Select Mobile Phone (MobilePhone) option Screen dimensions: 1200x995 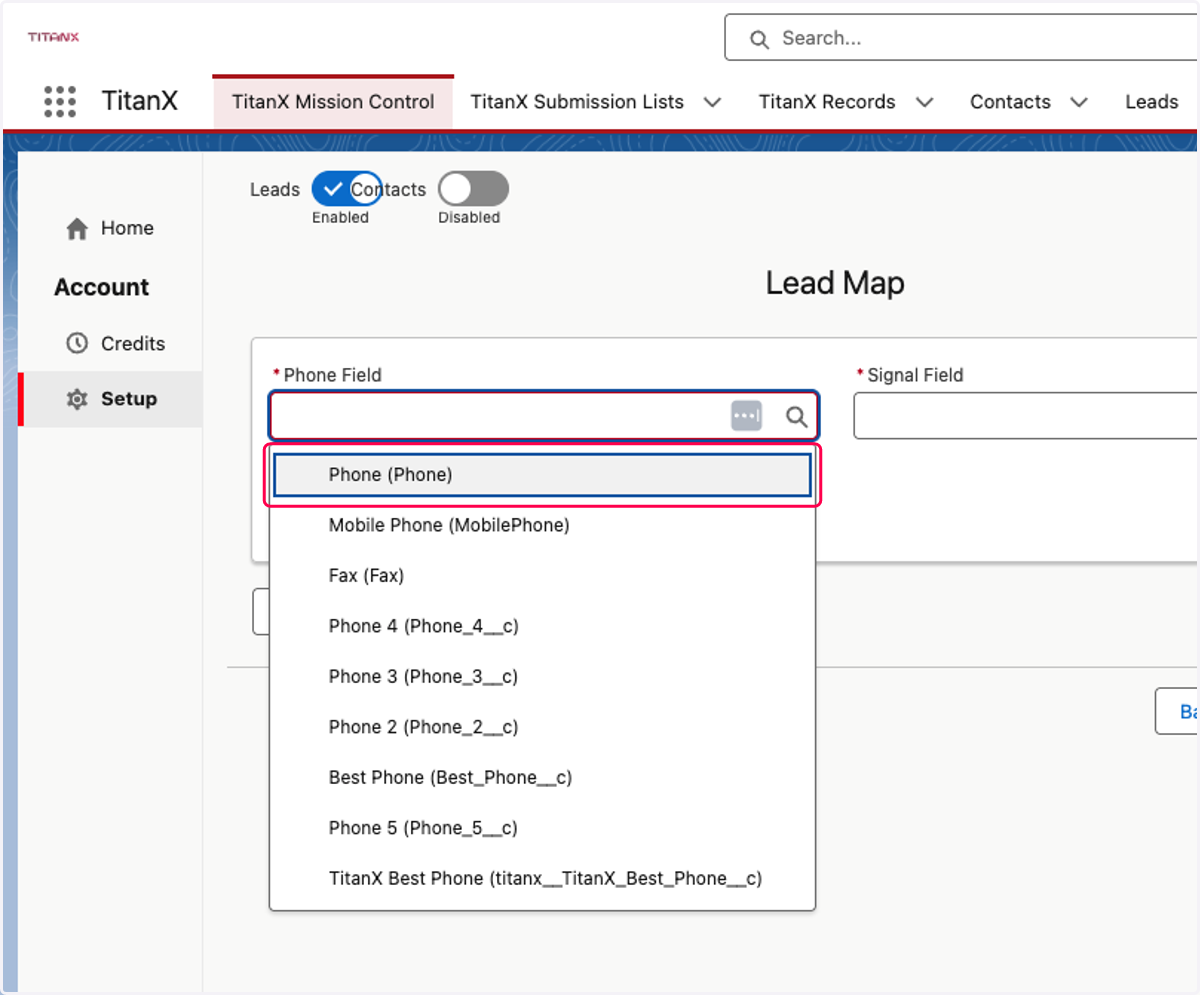[x=542, y=525]
